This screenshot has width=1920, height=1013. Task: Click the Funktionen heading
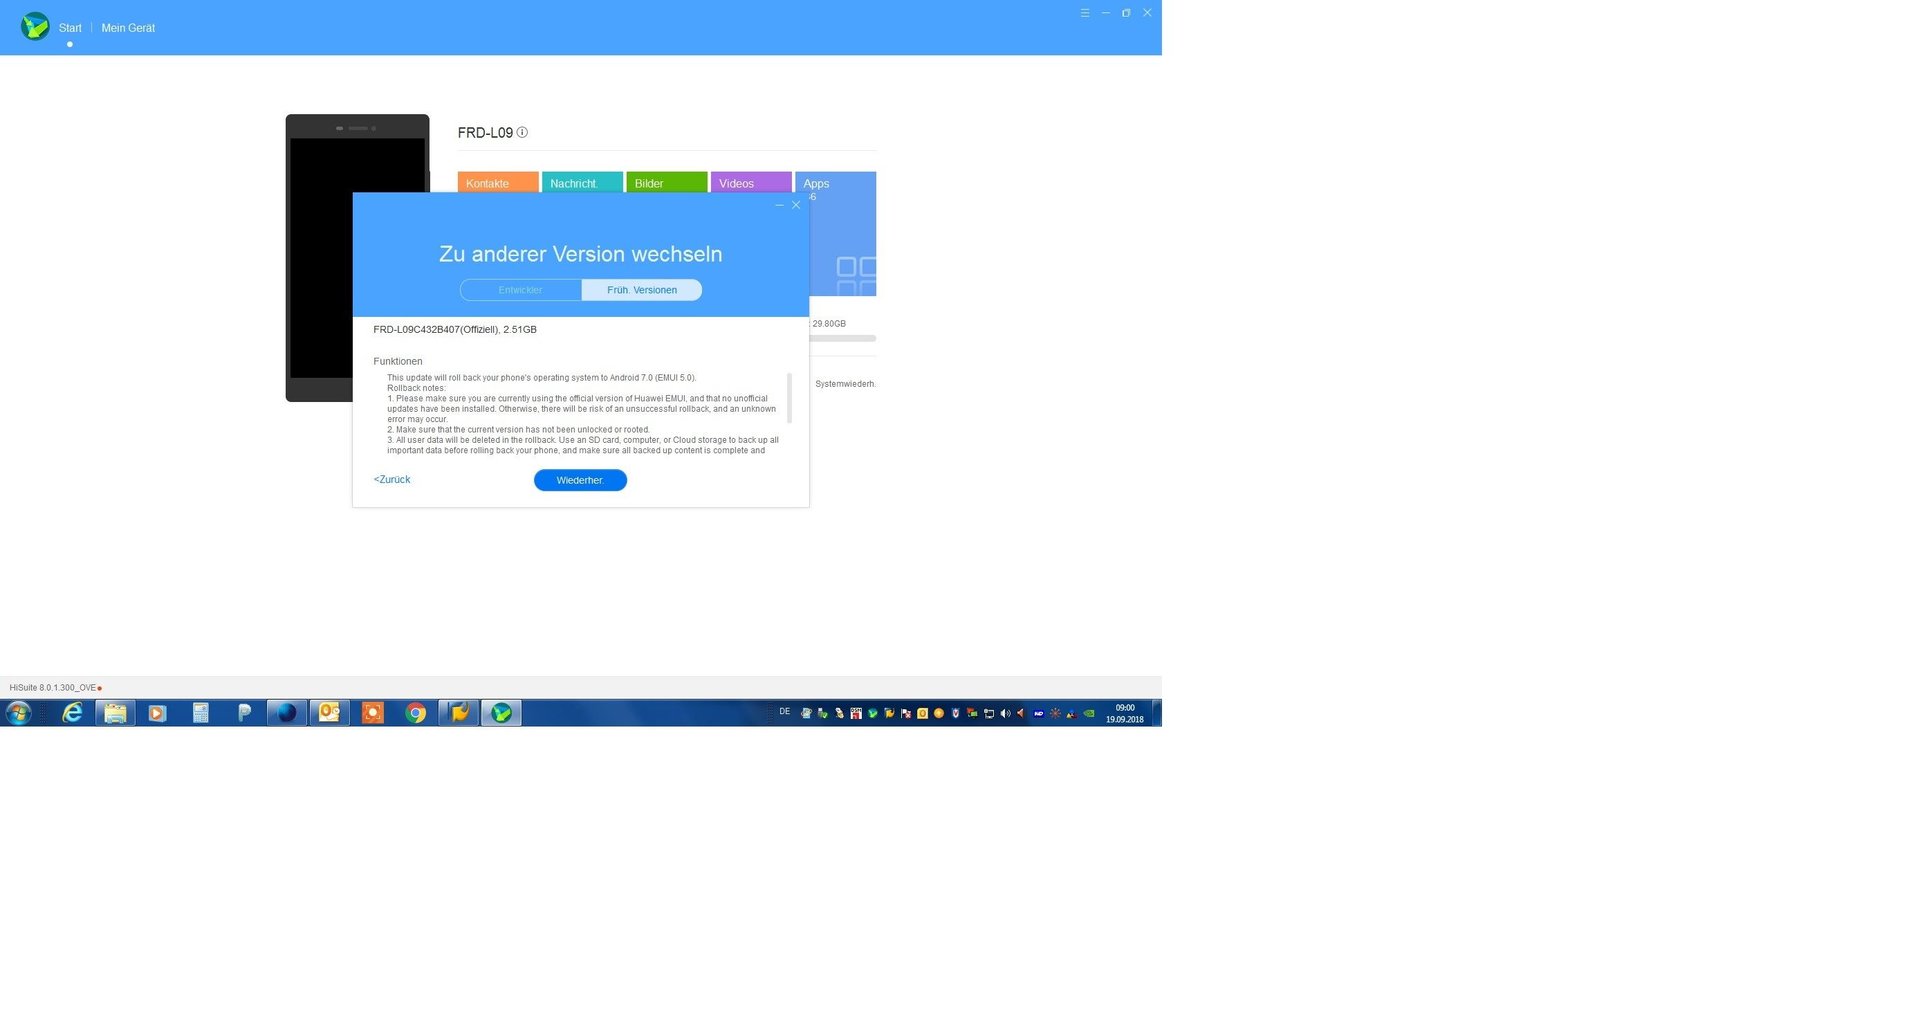[x=398, y=361]
